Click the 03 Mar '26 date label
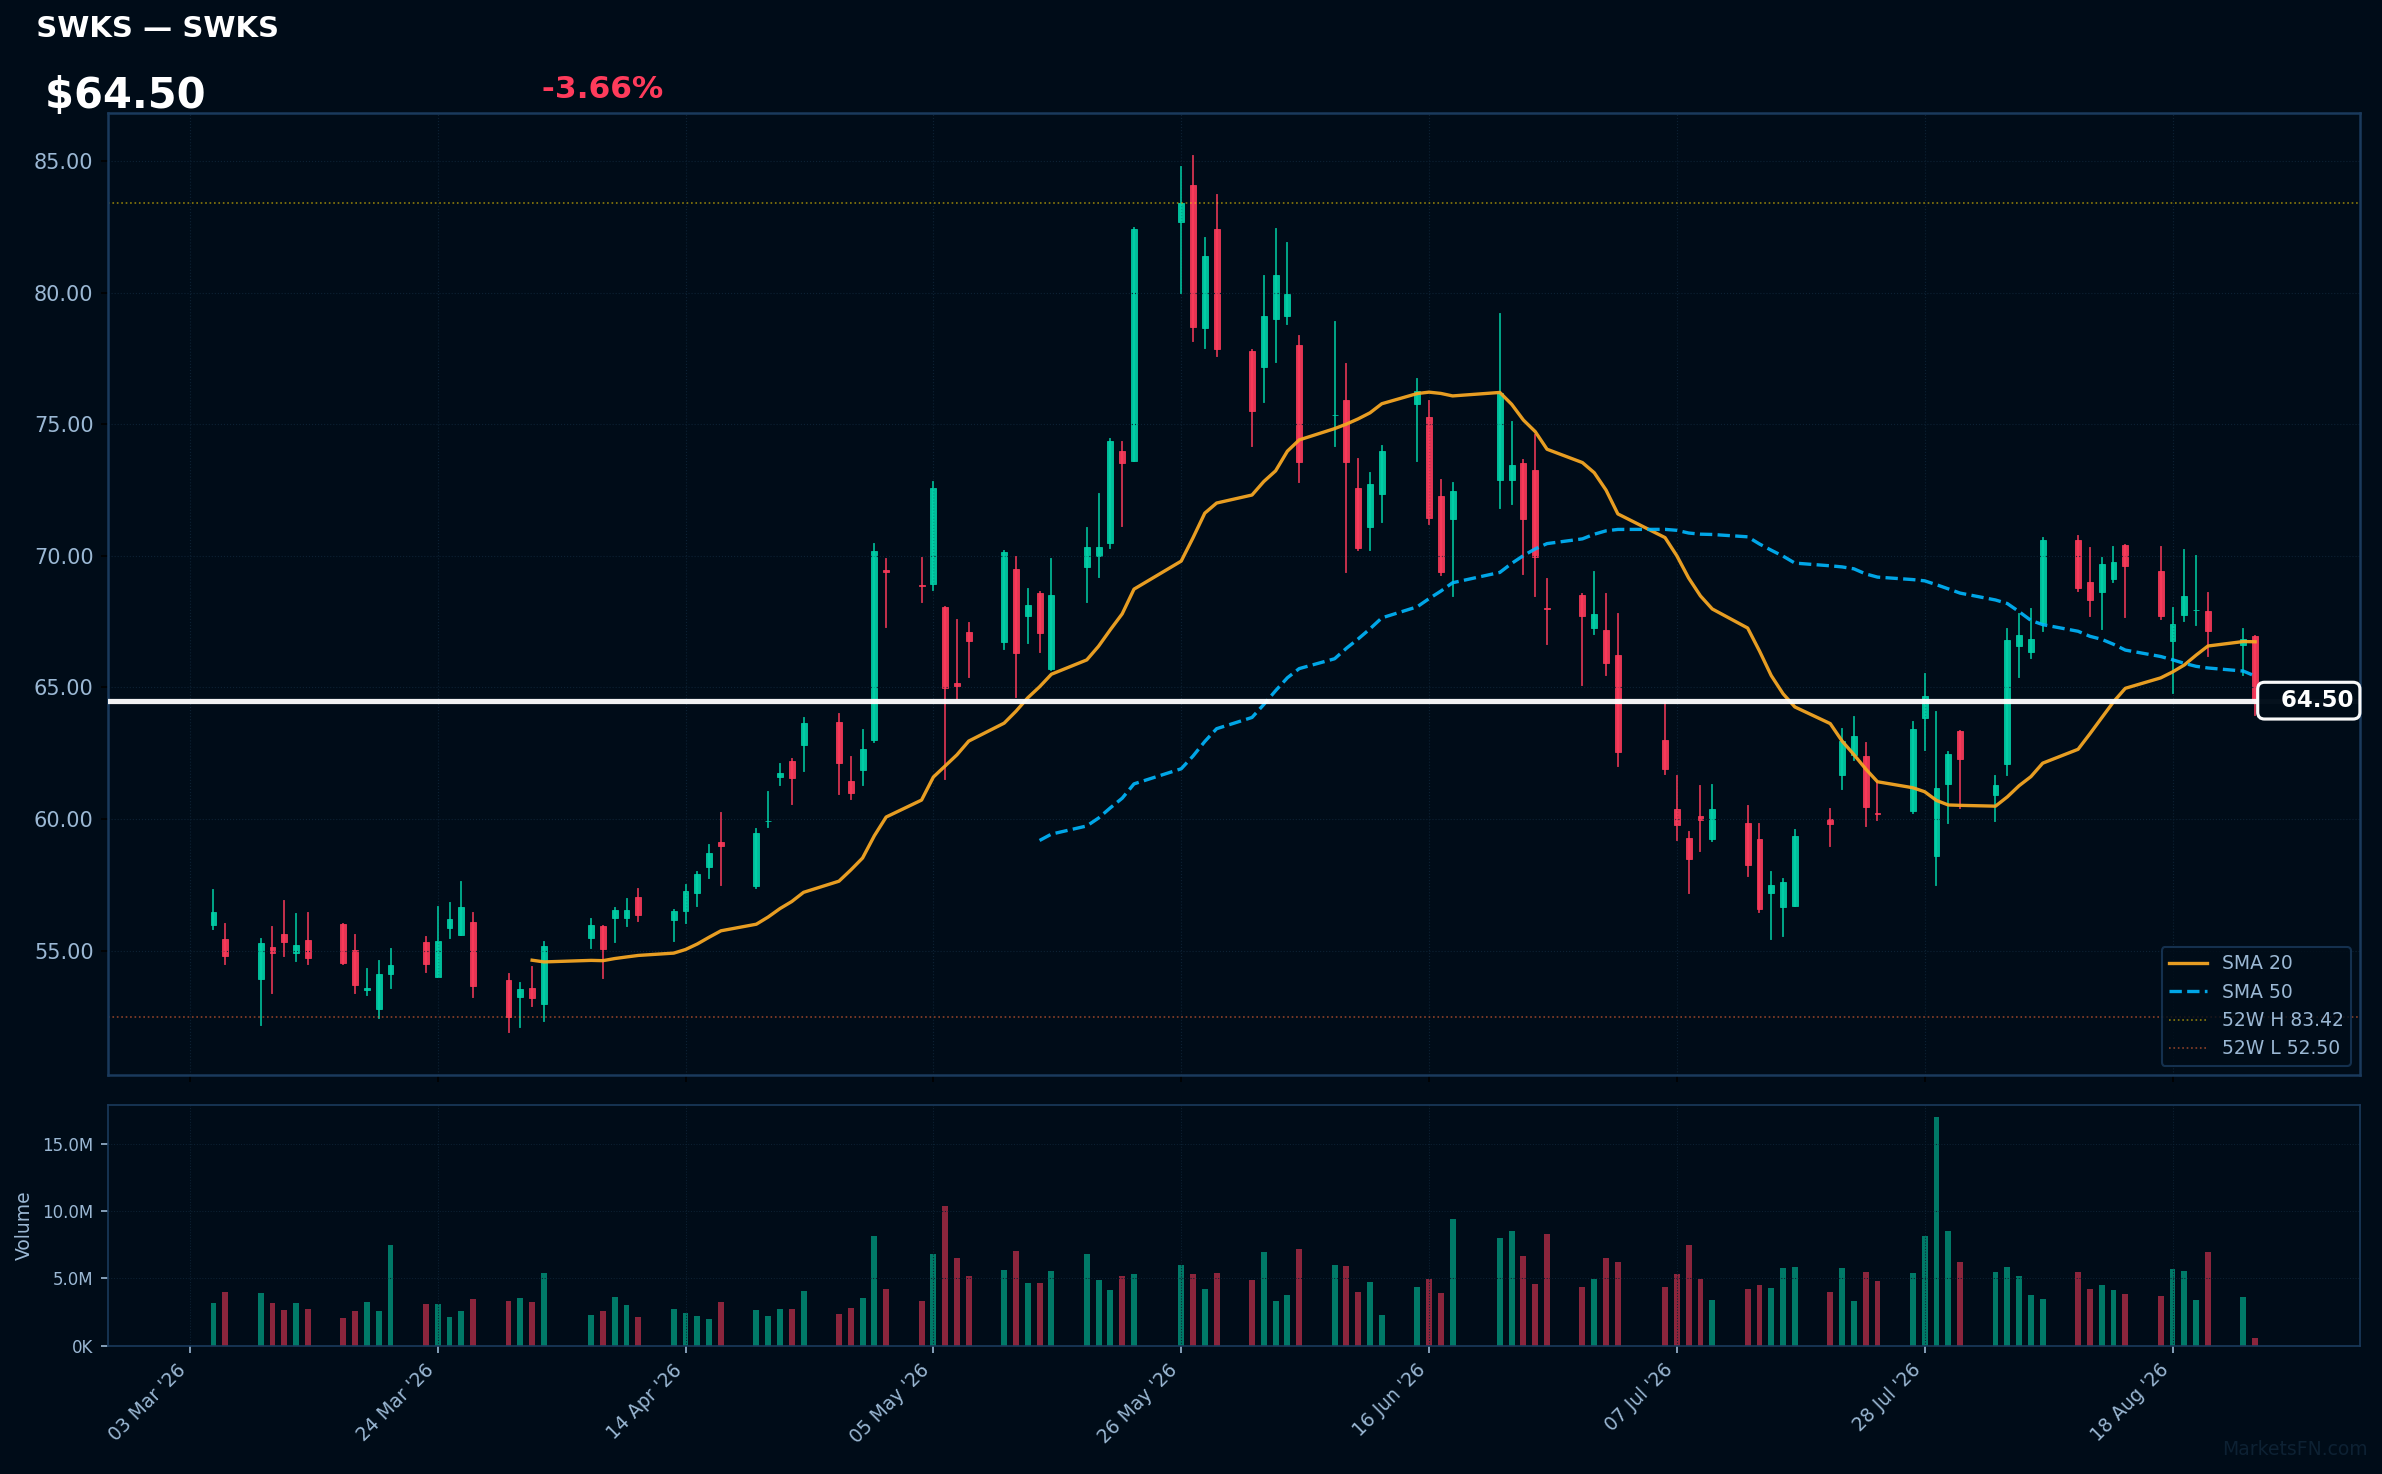Image resolution: width=2382 pixels, height=1474 pixels. [x=147, y=1402]
